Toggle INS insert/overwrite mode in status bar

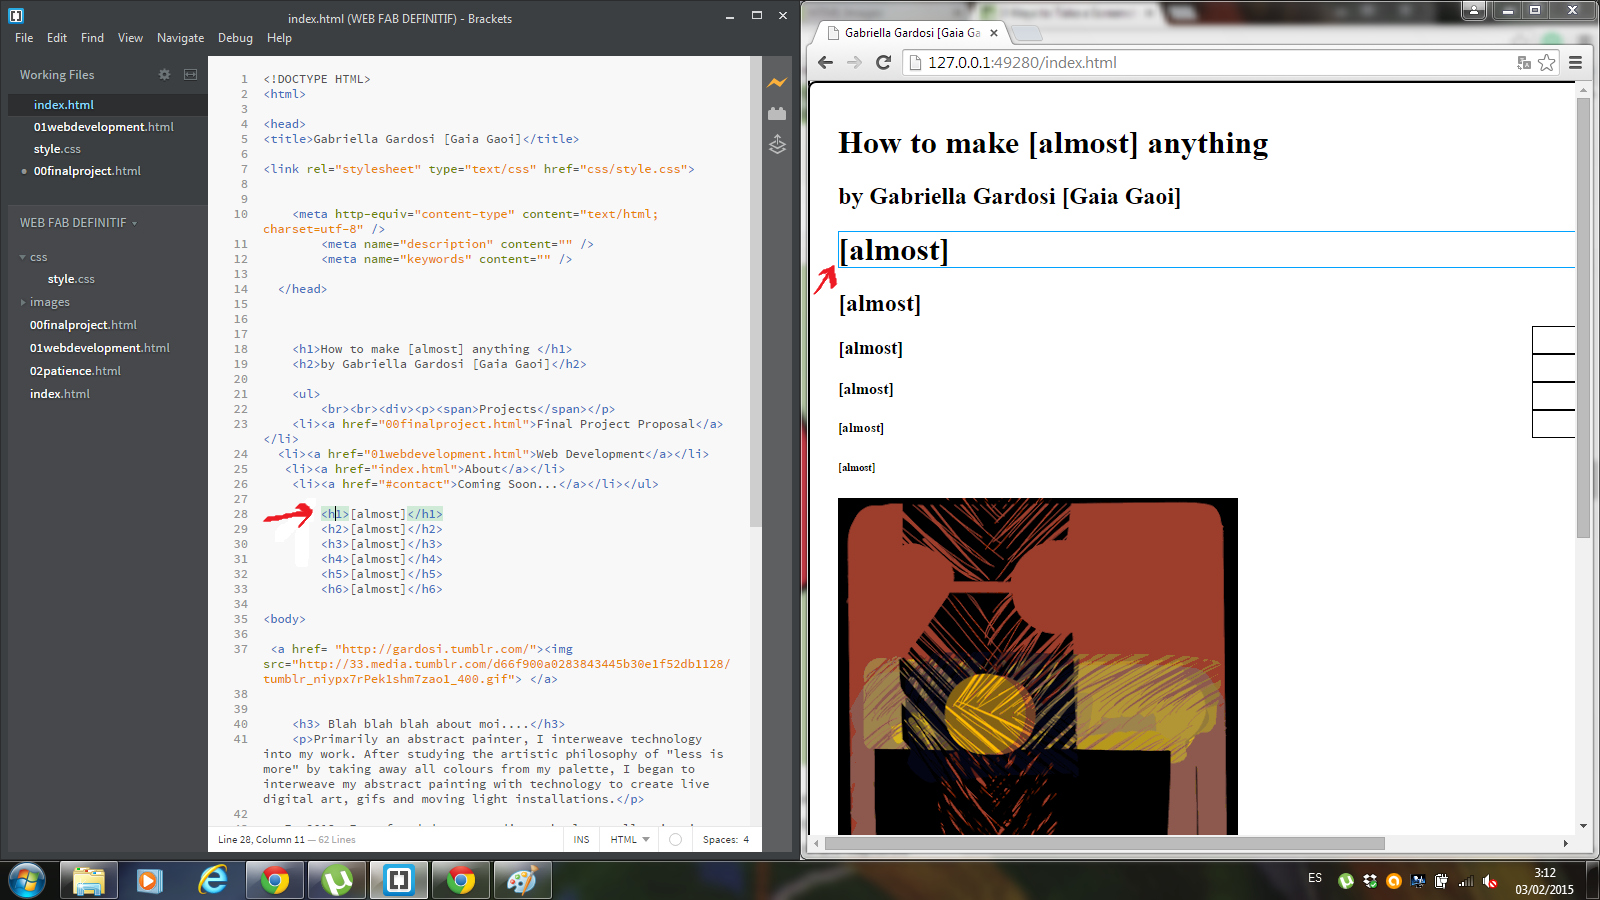point(582,840)
